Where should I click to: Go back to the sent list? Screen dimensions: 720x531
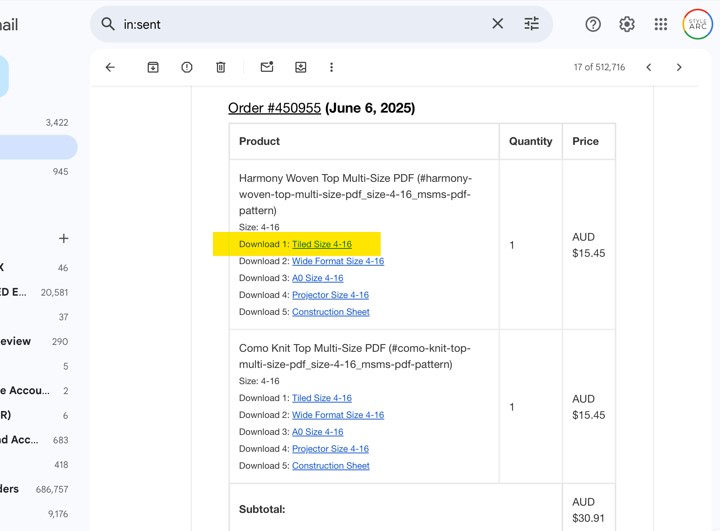[110, 68]
